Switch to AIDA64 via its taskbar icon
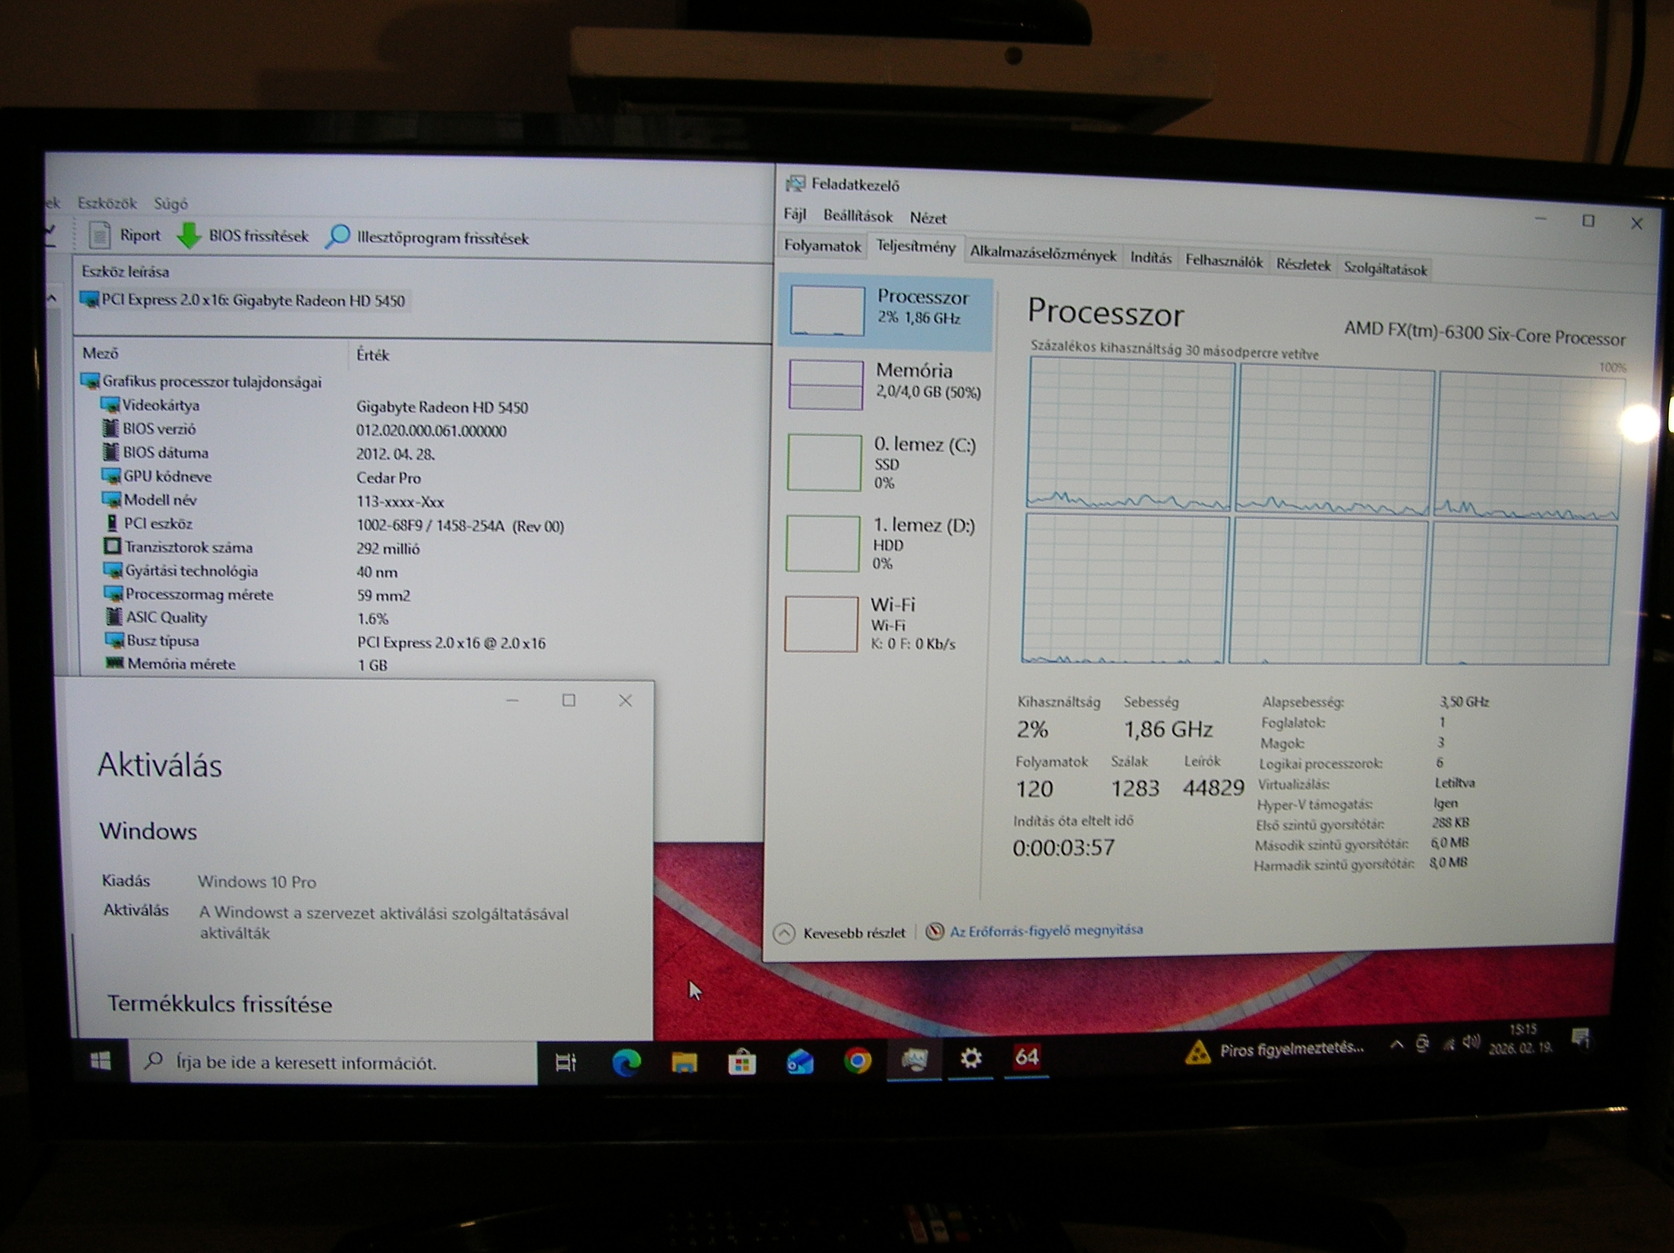 [1027, 1057]
